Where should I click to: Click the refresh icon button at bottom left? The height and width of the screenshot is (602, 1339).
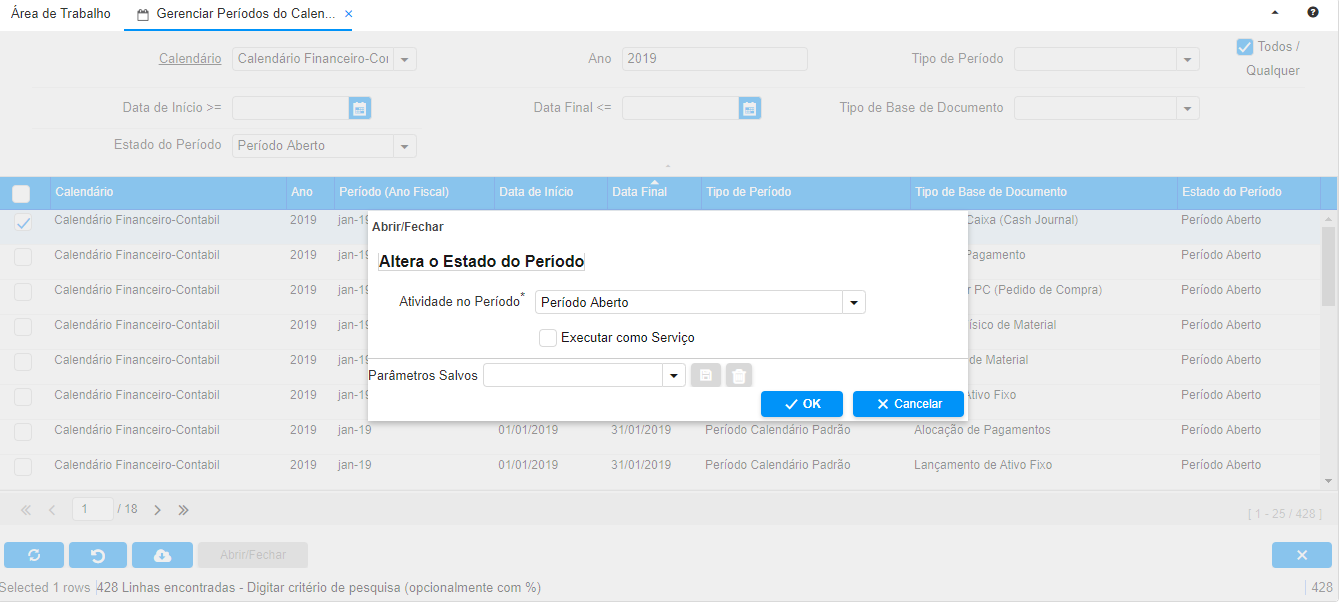tap(34, 555)
